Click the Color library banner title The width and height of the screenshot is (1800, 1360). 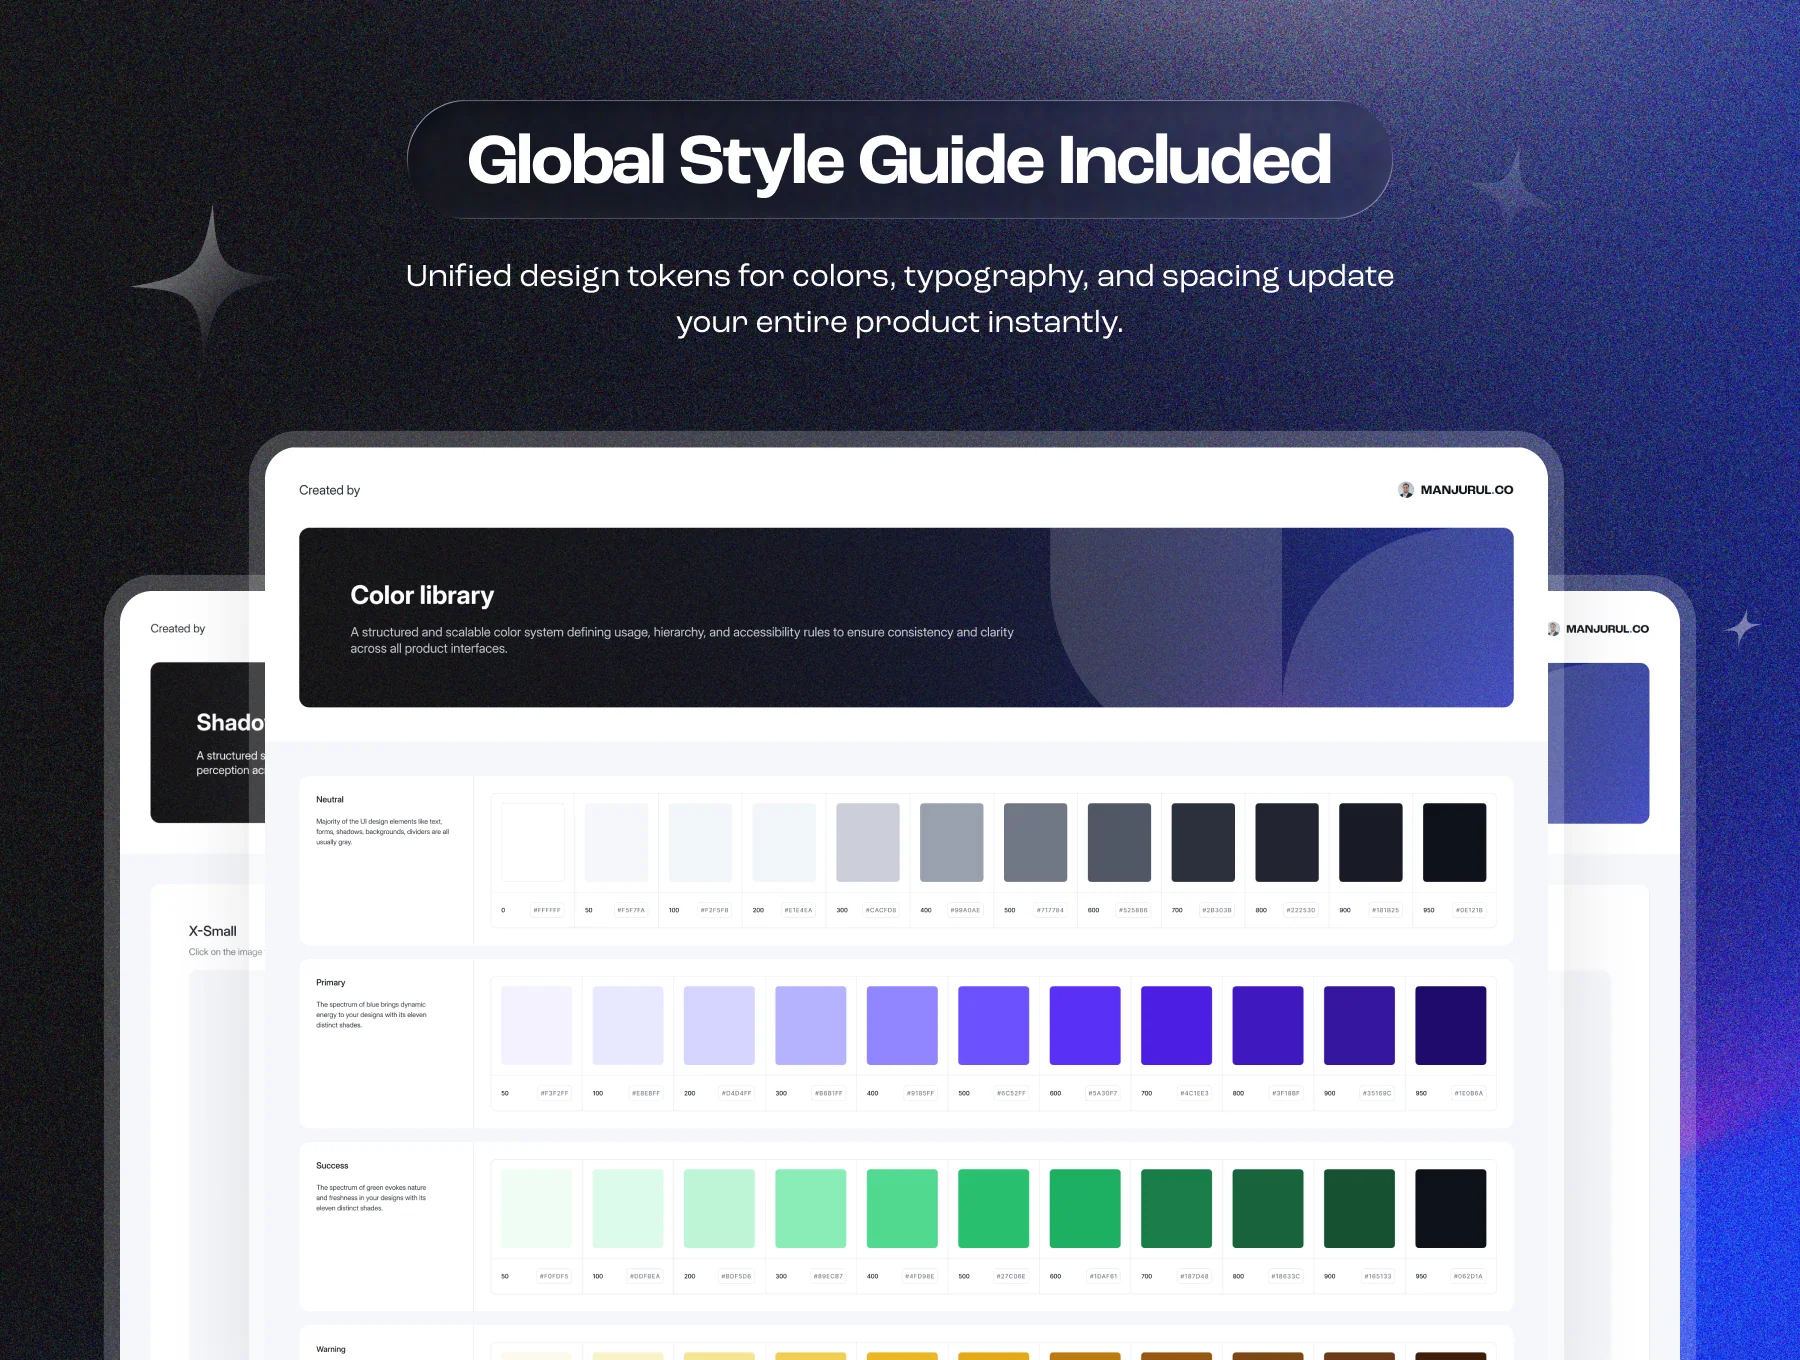click(422, 596)
